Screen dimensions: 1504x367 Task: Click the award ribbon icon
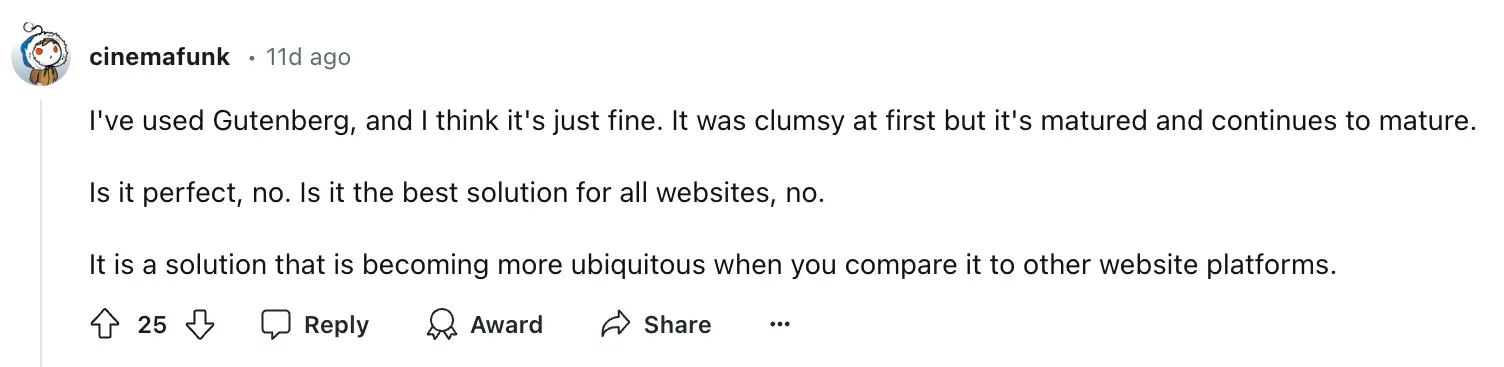click(x=441, y=324)
